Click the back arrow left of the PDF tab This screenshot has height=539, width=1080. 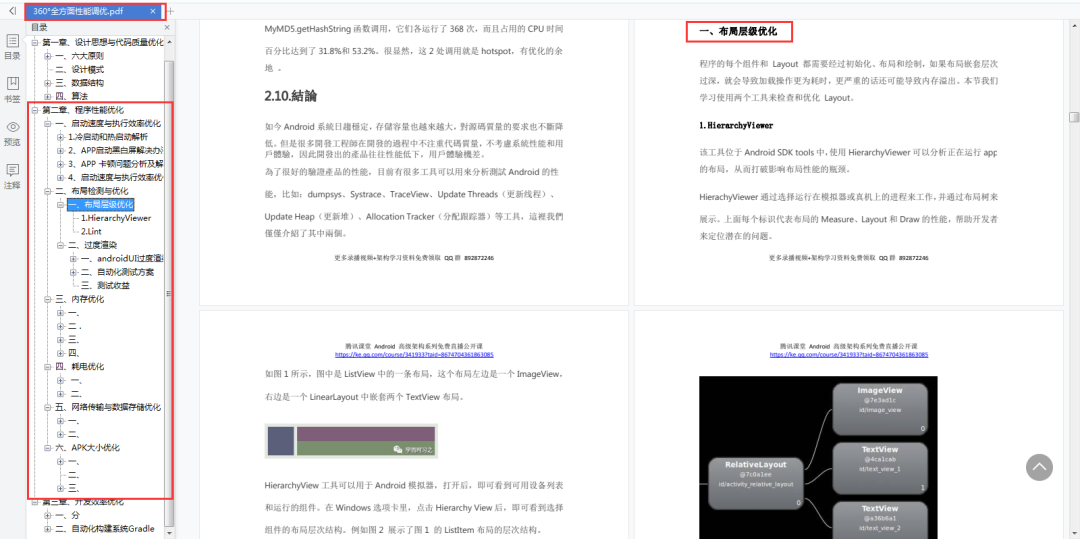coord(12,11)
